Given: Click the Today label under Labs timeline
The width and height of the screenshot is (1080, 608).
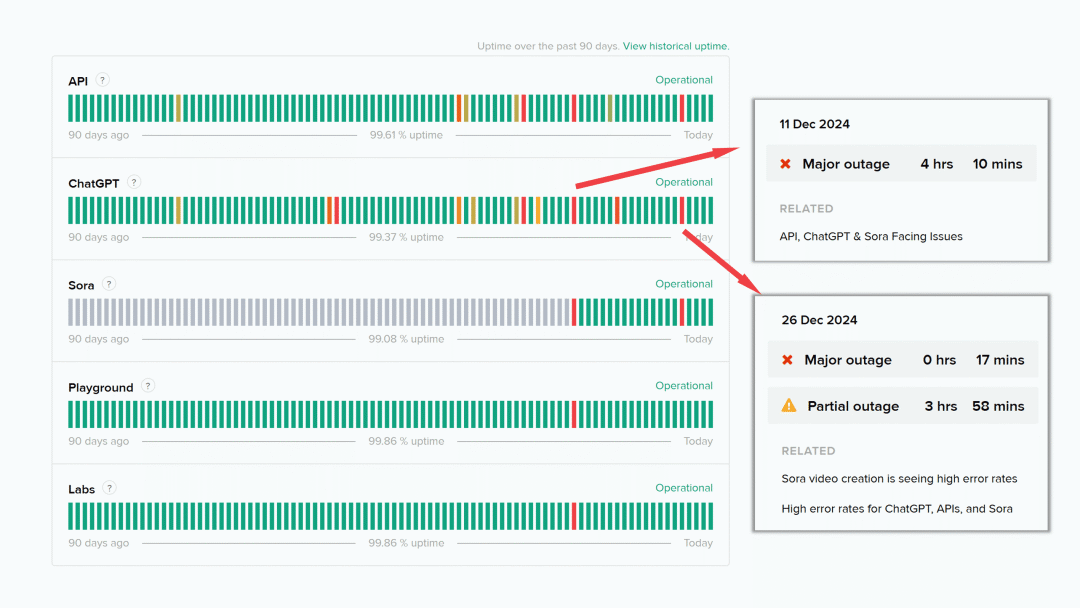Looking at the screenshot, I should pos(698,543).
